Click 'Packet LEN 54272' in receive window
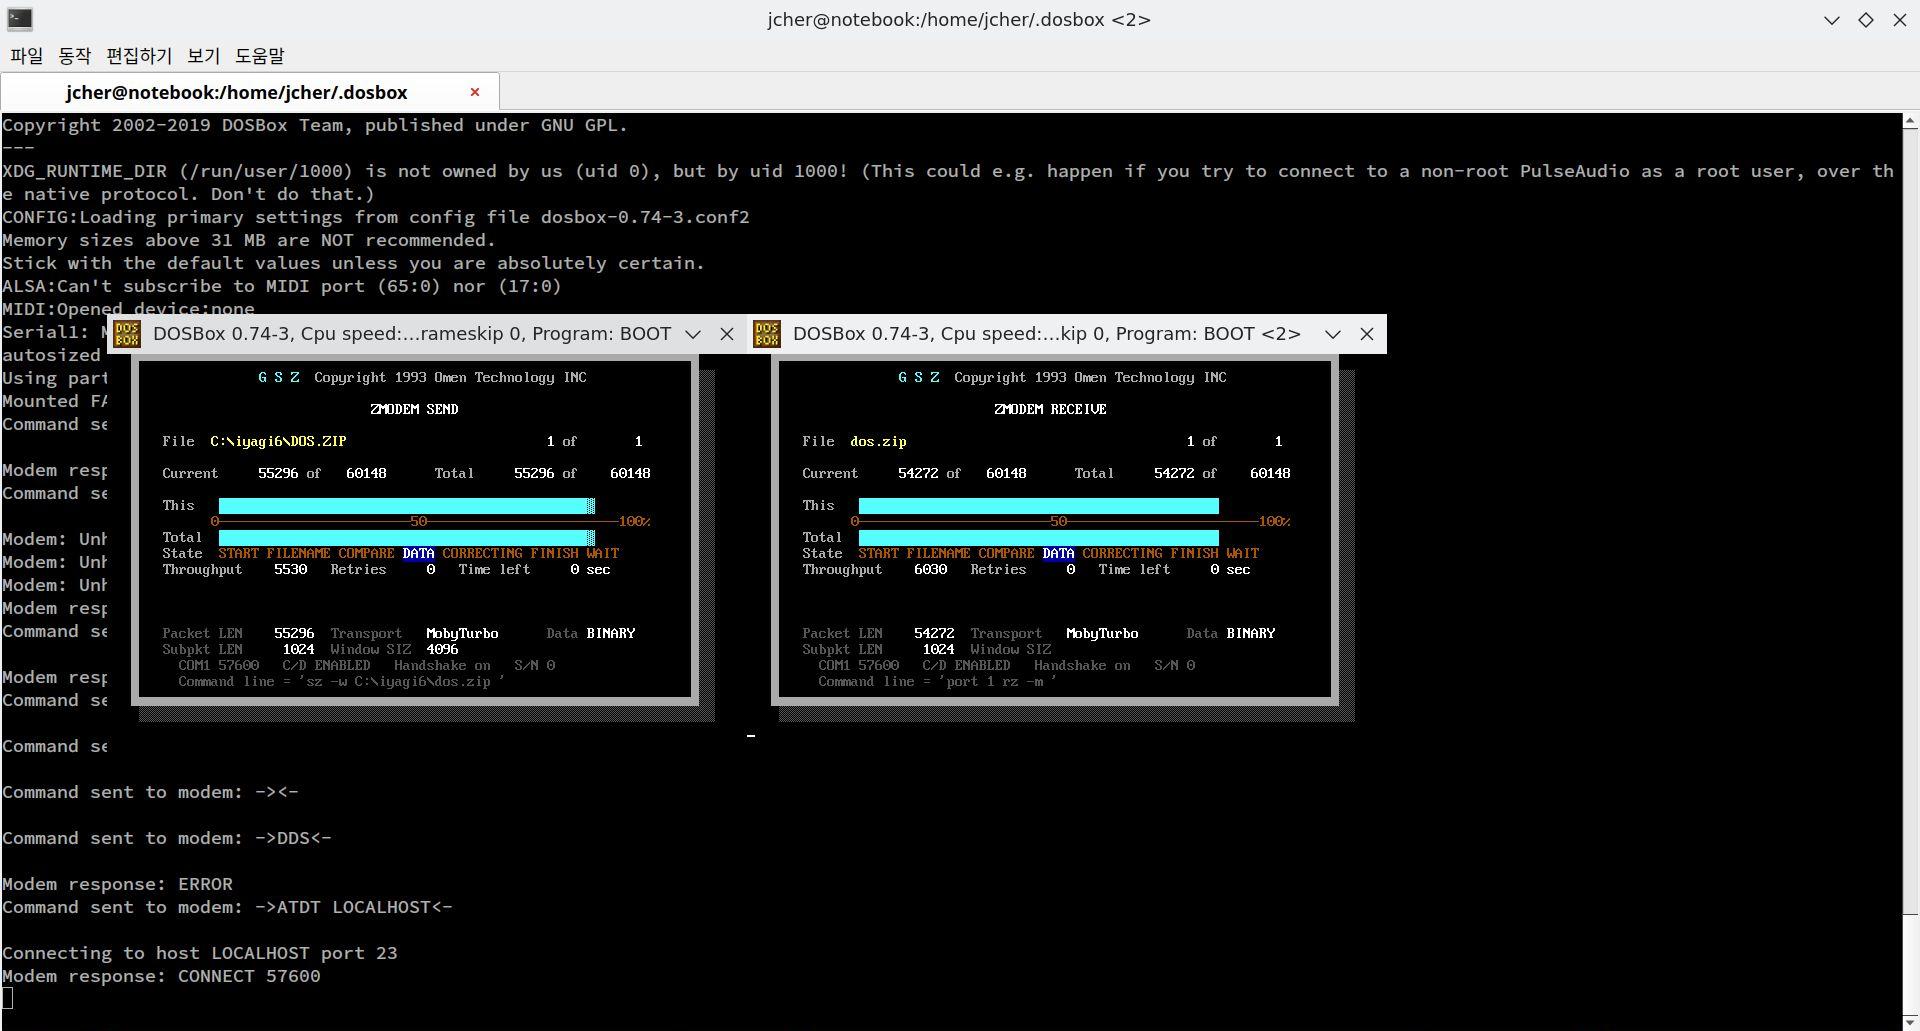The image size is (1920, 1031). coord(878,633)
